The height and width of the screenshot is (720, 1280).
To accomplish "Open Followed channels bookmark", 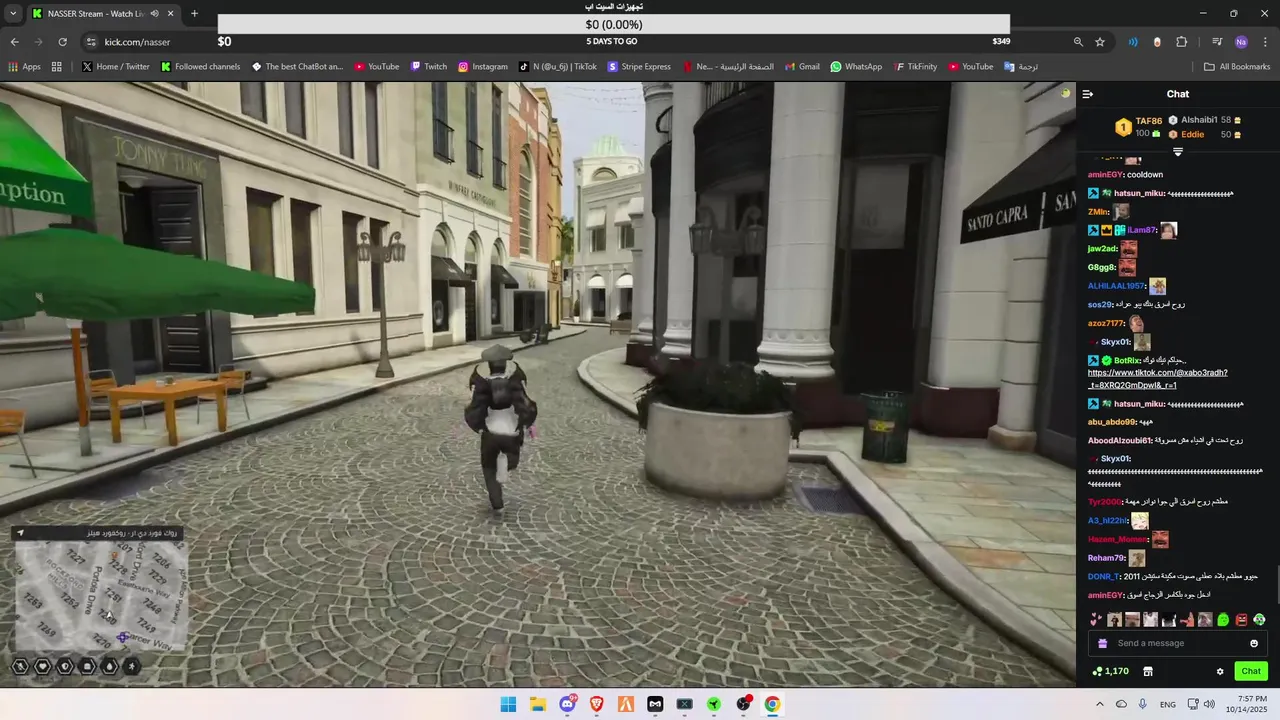I will [200, 67].
